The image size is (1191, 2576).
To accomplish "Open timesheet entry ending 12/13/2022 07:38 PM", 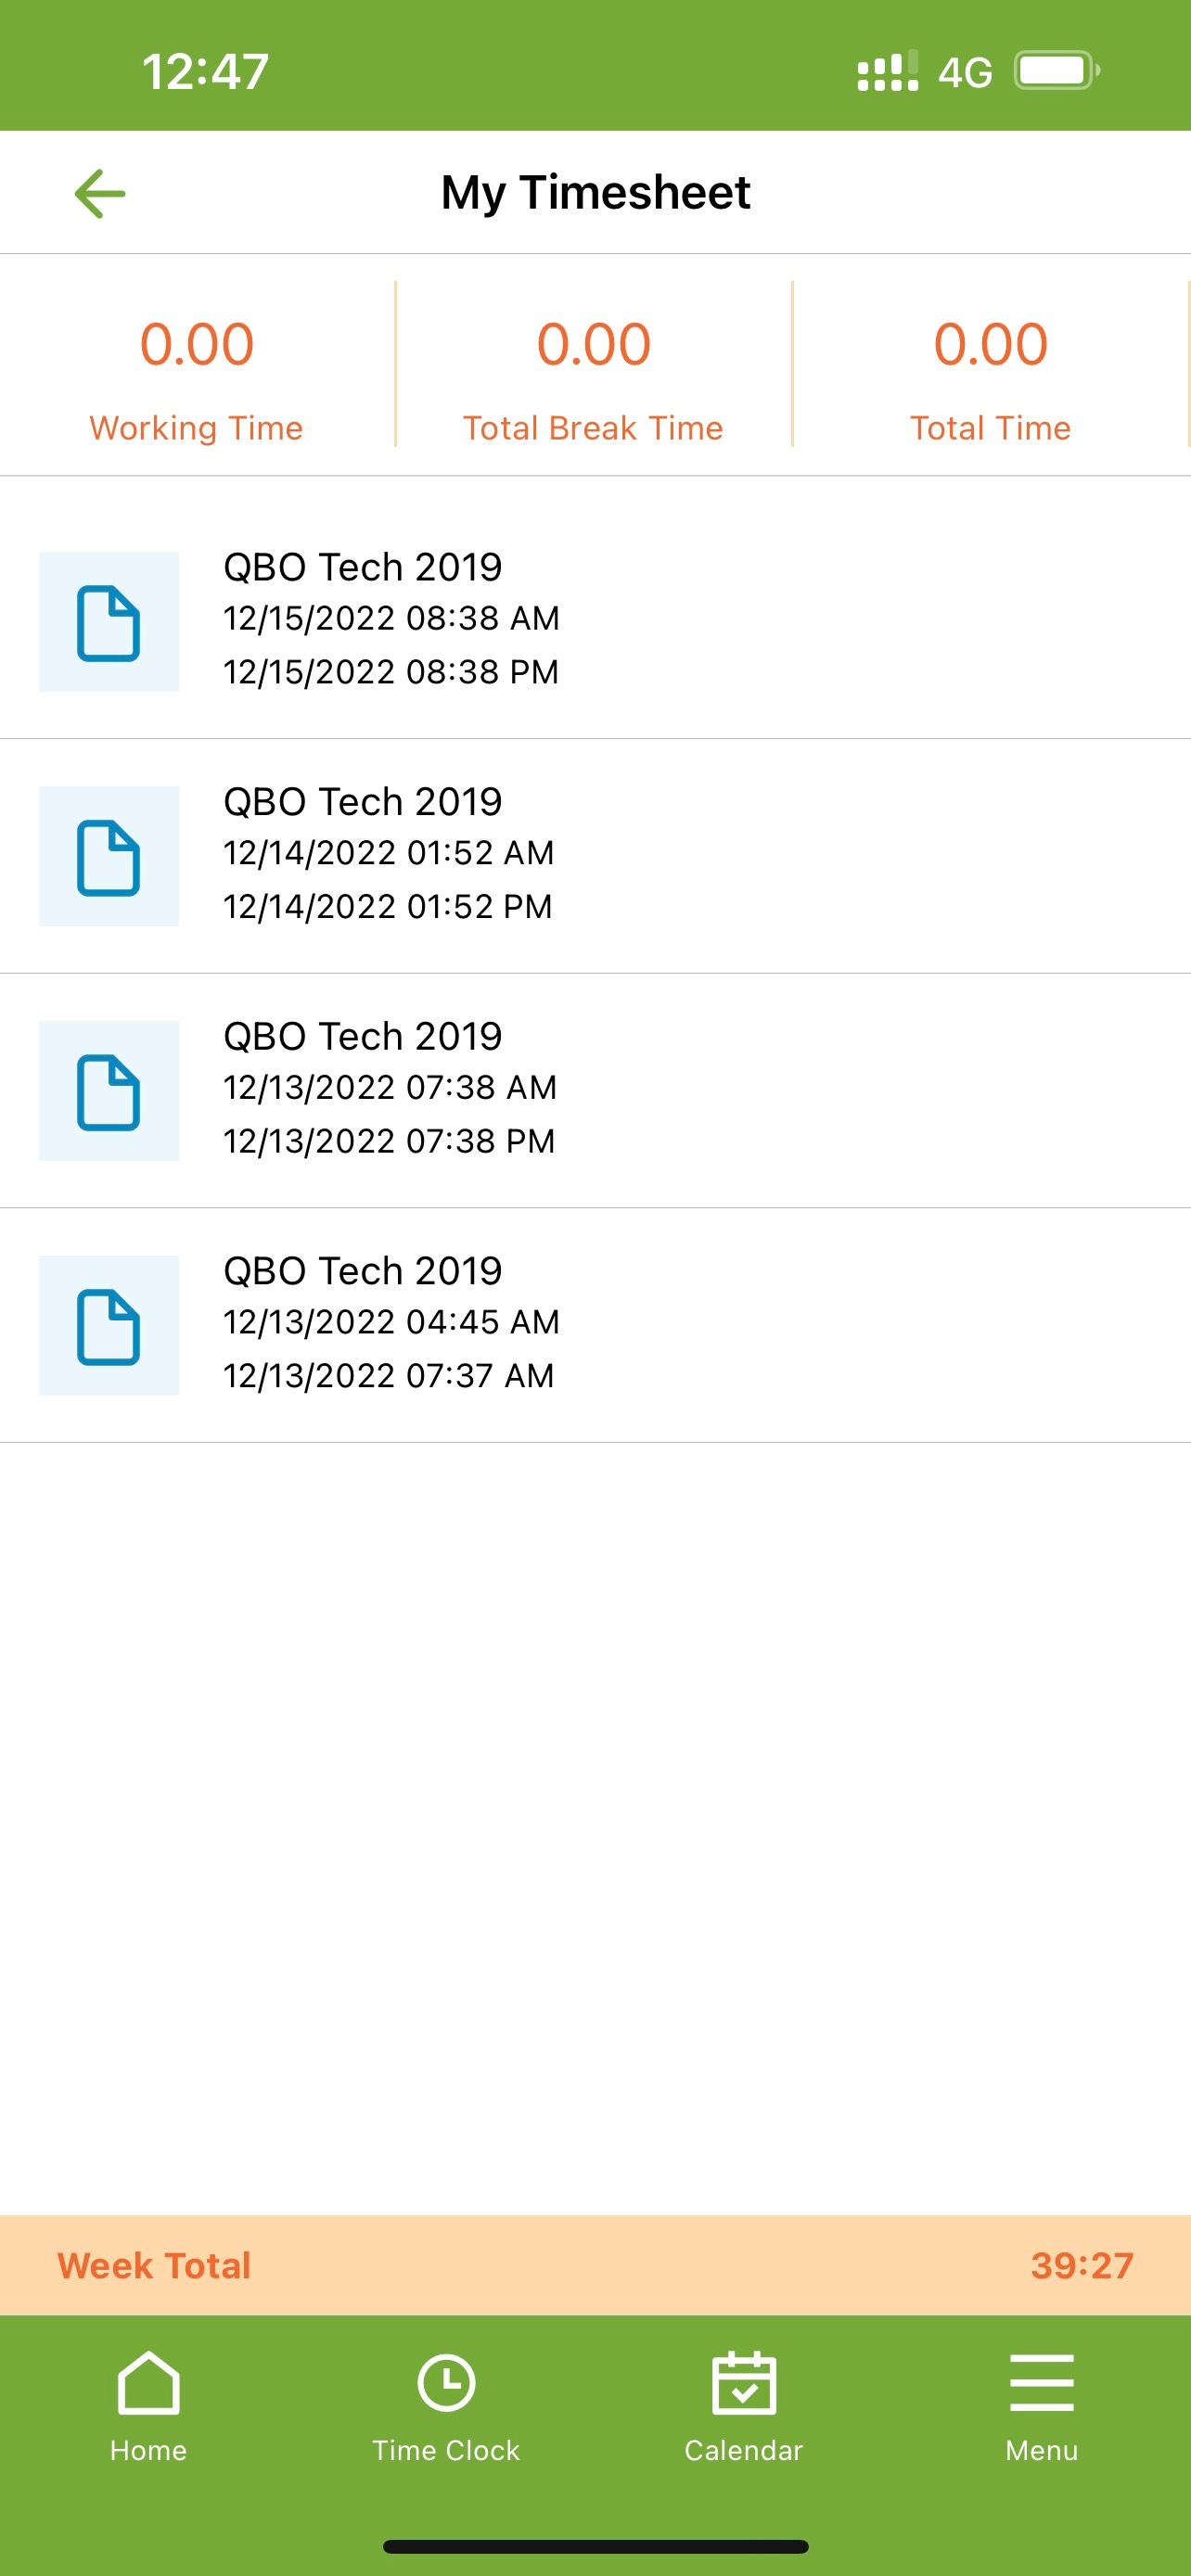I will pyautogui.click(x=595, y=1091).
